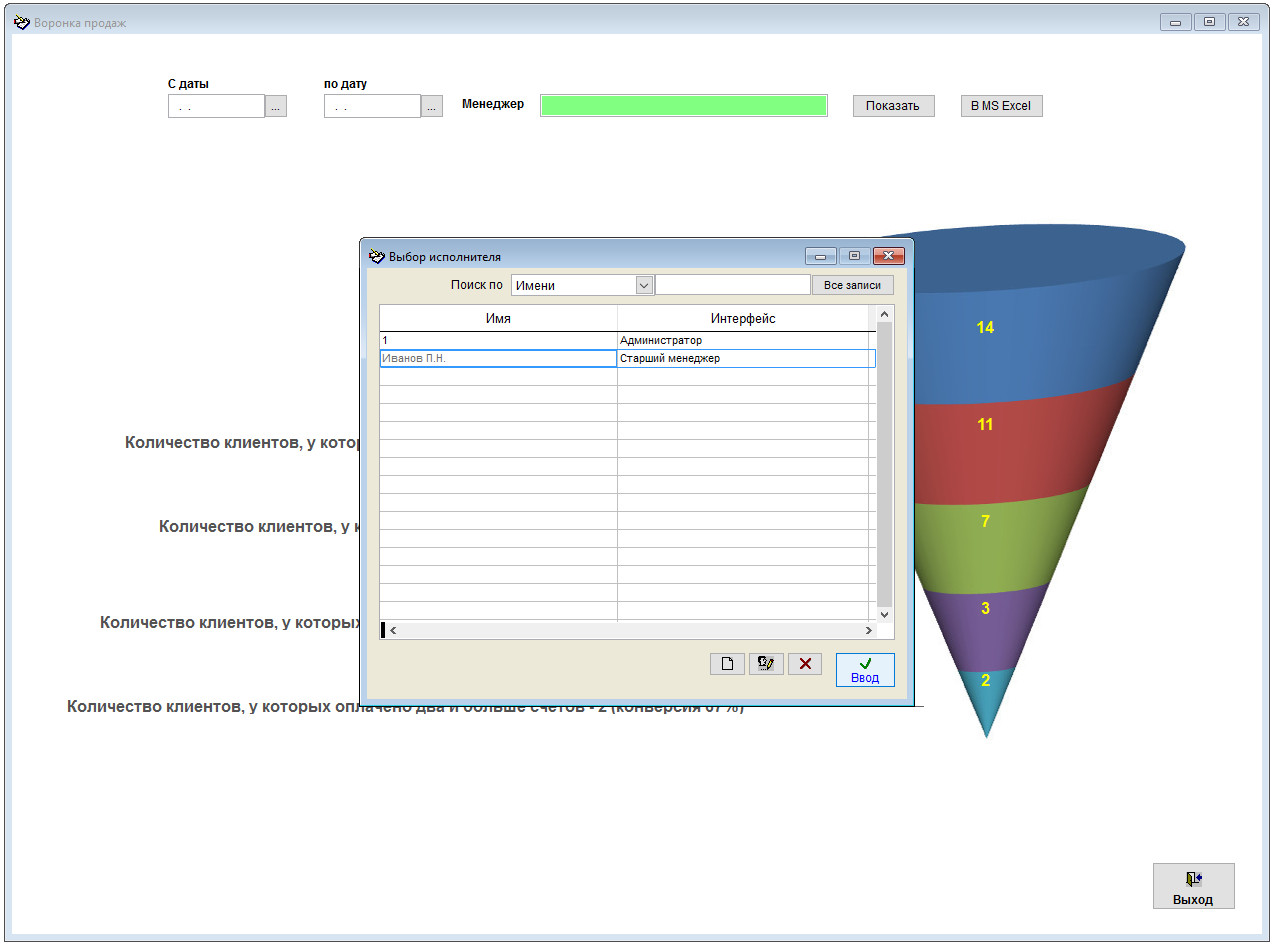
Task: Click the new record icon in dialog
Action: click(x=727, y=664)
